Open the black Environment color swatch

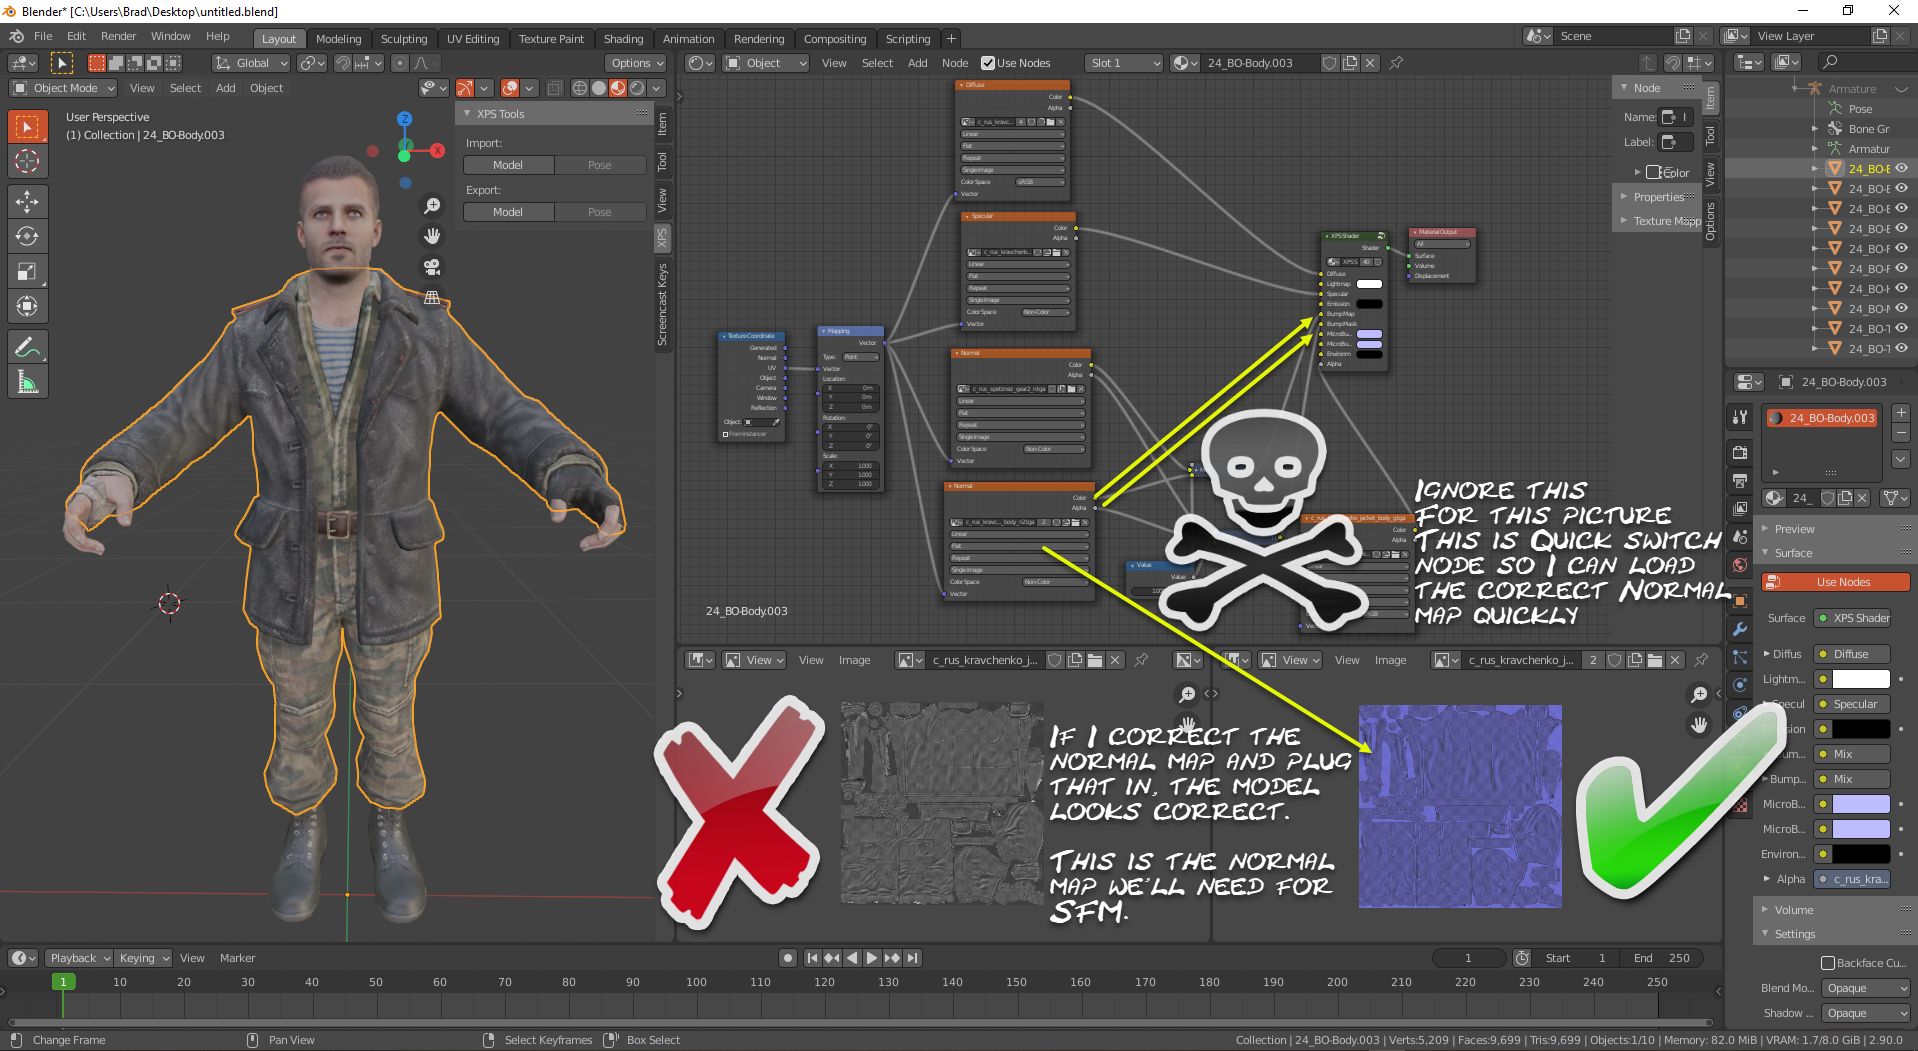[1860, 854]
